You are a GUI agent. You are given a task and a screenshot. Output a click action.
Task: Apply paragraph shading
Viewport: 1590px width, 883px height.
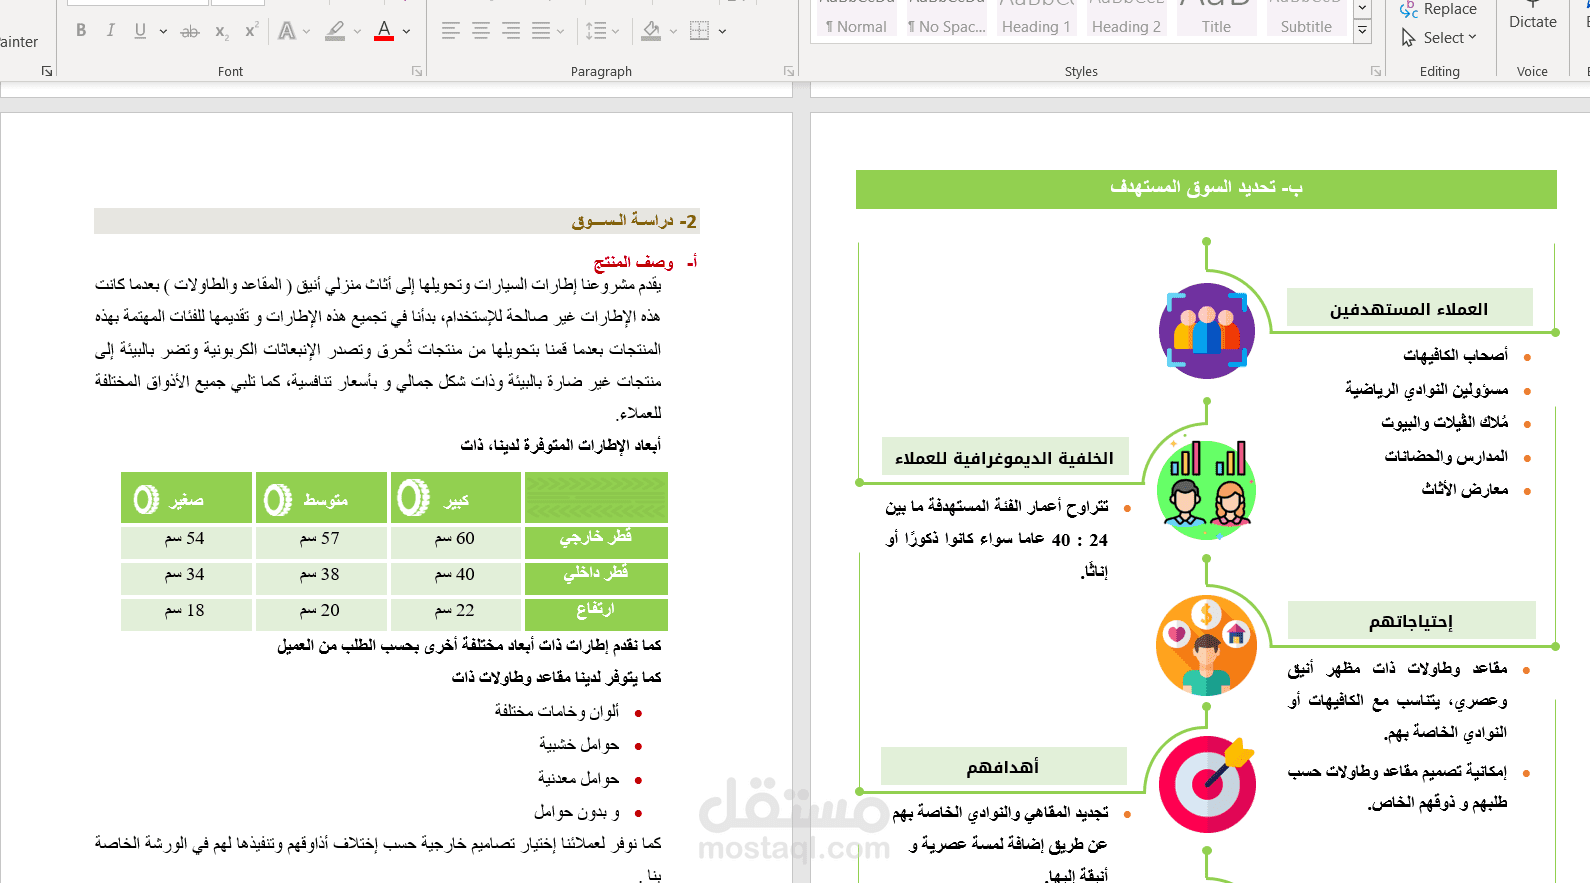652,31
